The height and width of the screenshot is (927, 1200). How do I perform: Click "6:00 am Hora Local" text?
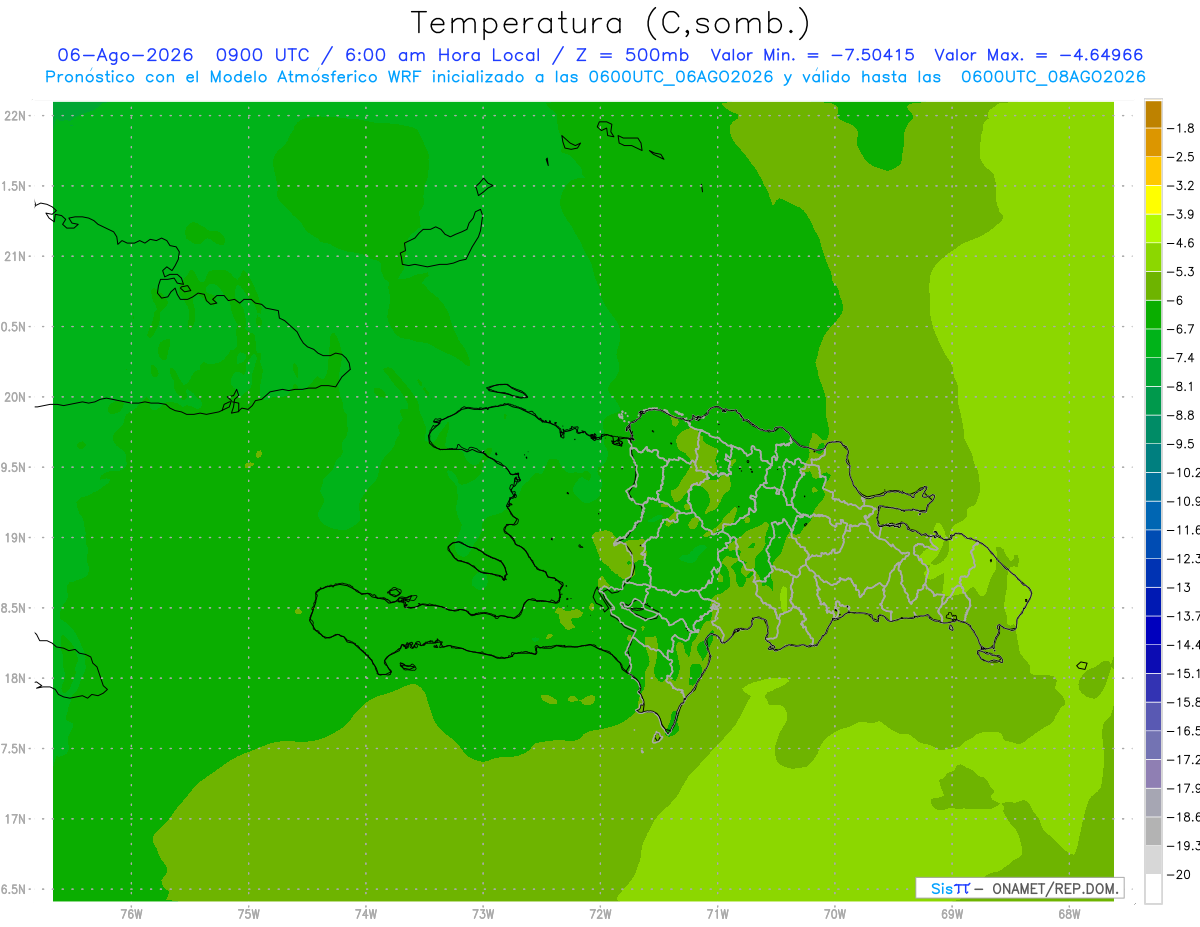[443, 56]
